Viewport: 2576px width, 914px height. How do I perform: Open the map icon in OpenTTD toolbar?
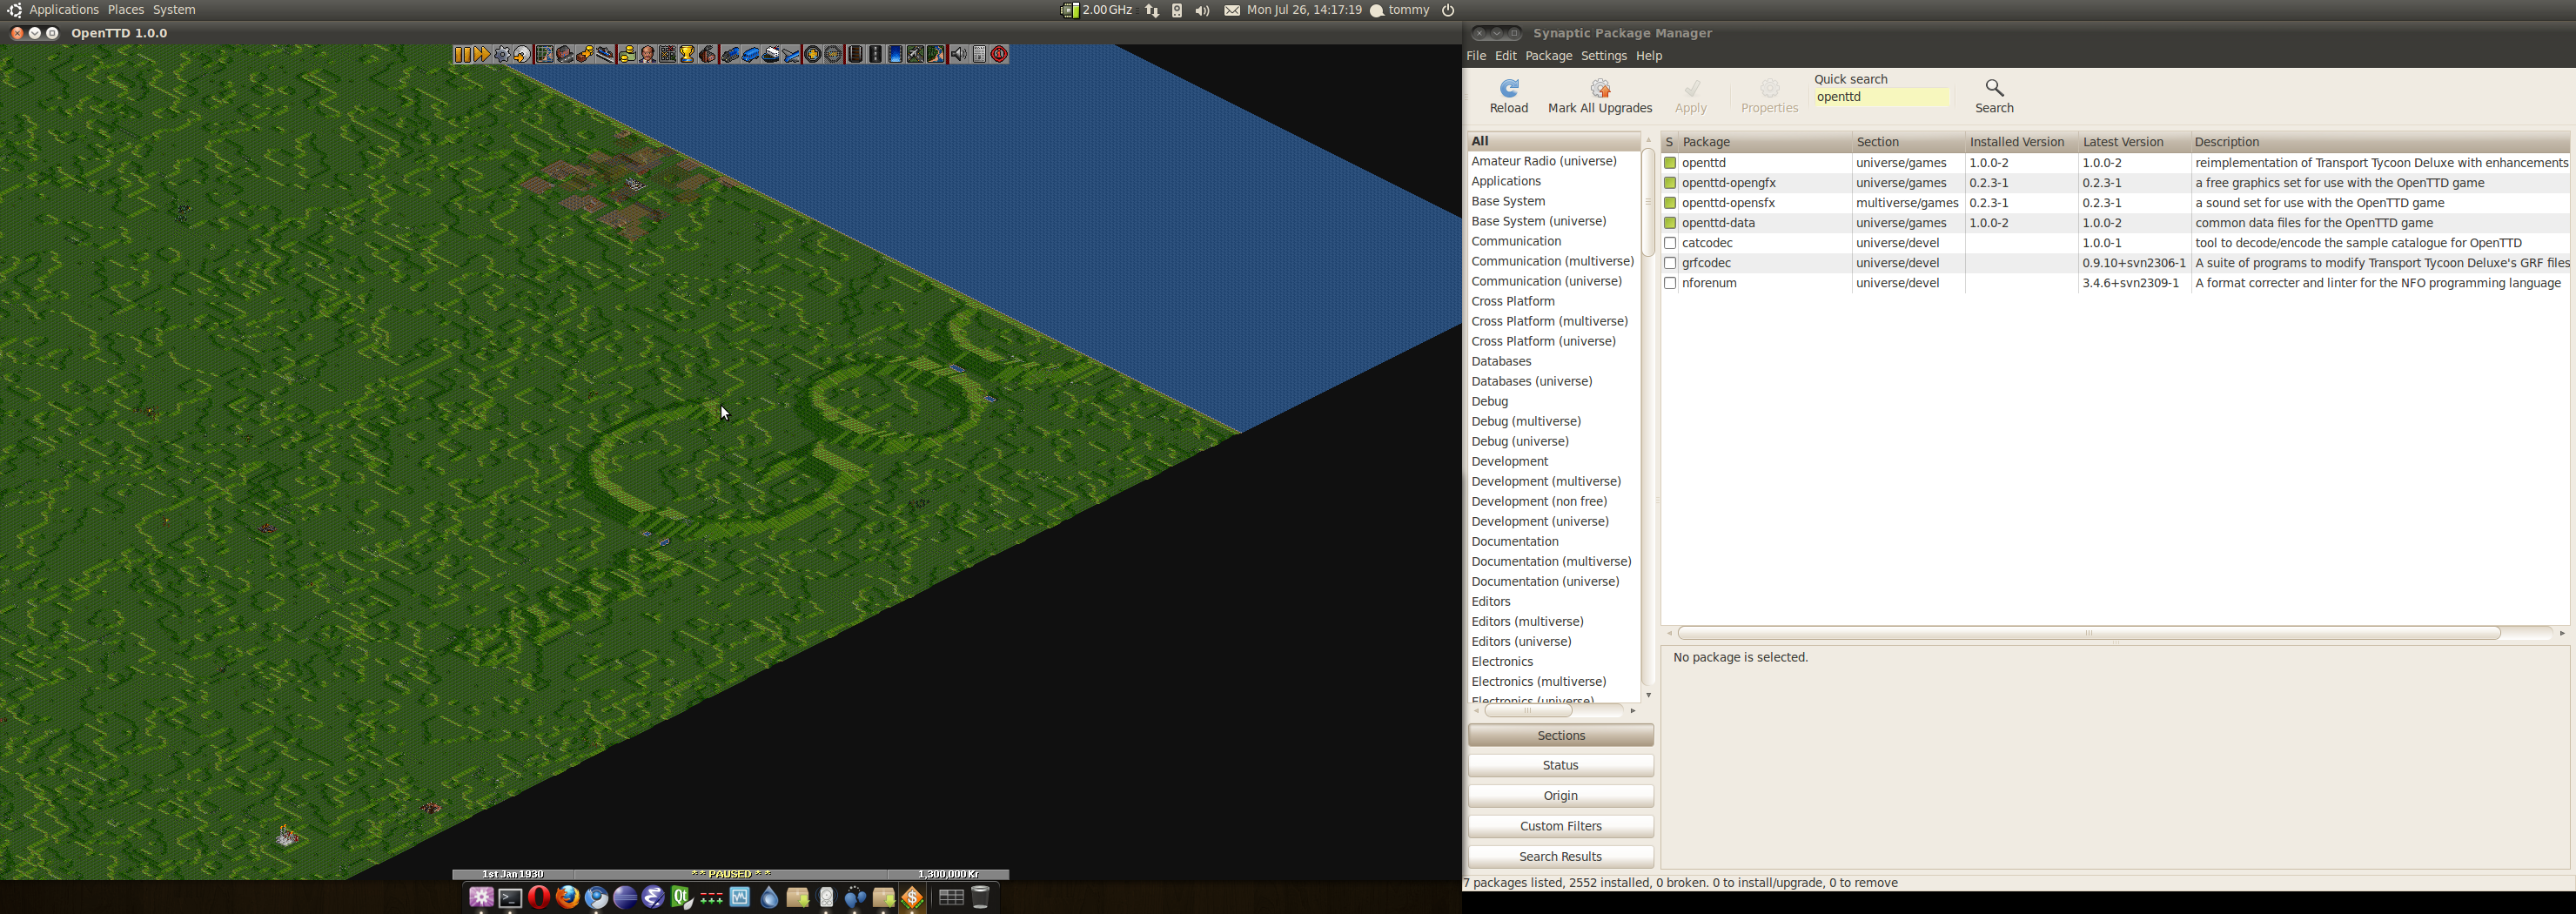coord(545,54)
